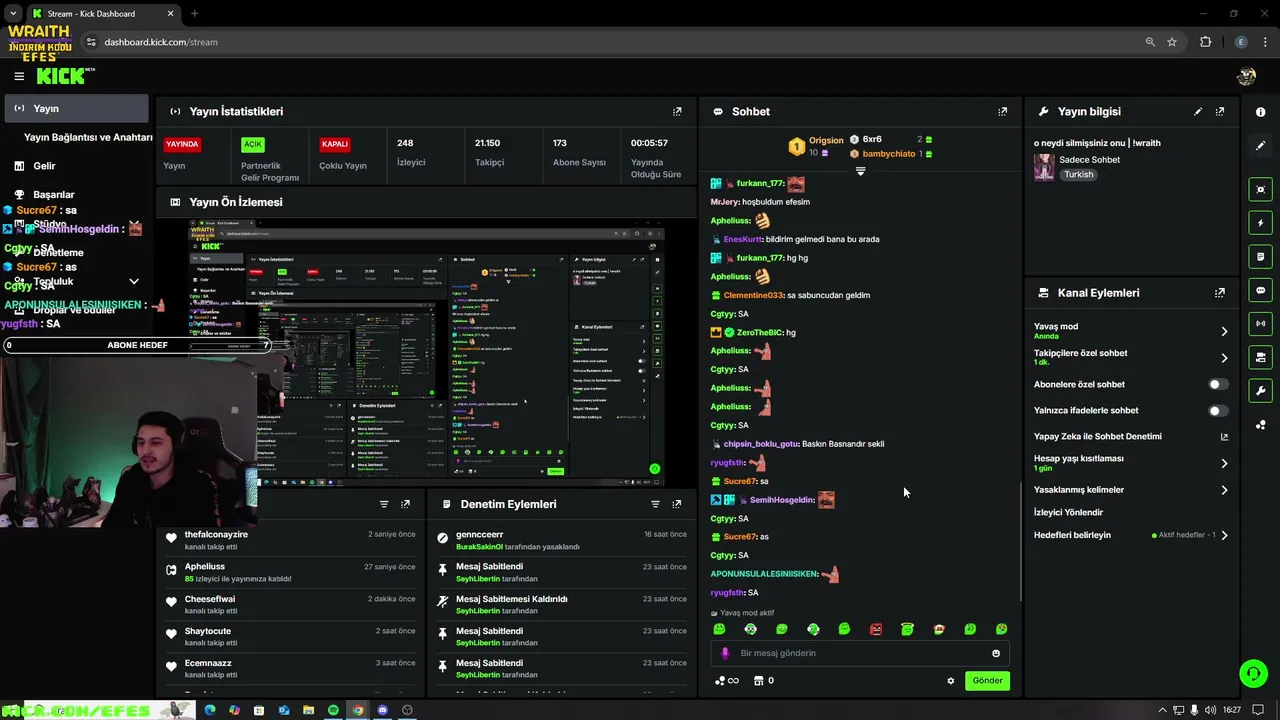Click the Turkish language tag

[x=1078, y=174]
